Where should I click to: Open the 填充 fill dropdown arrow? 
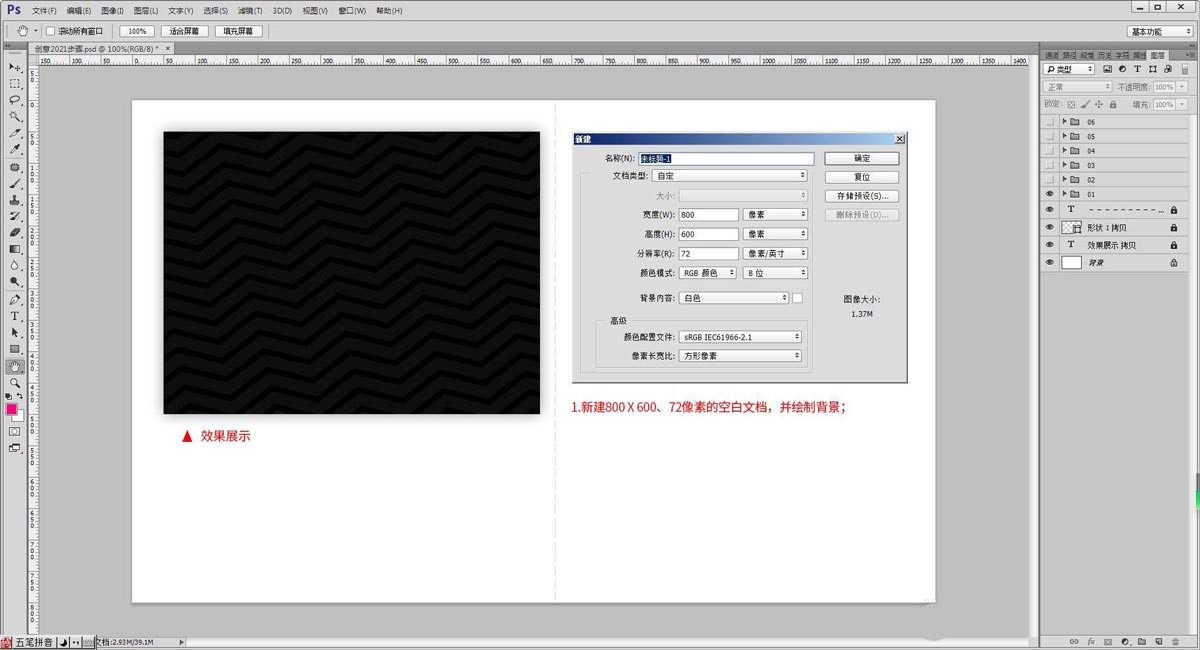1183,104
